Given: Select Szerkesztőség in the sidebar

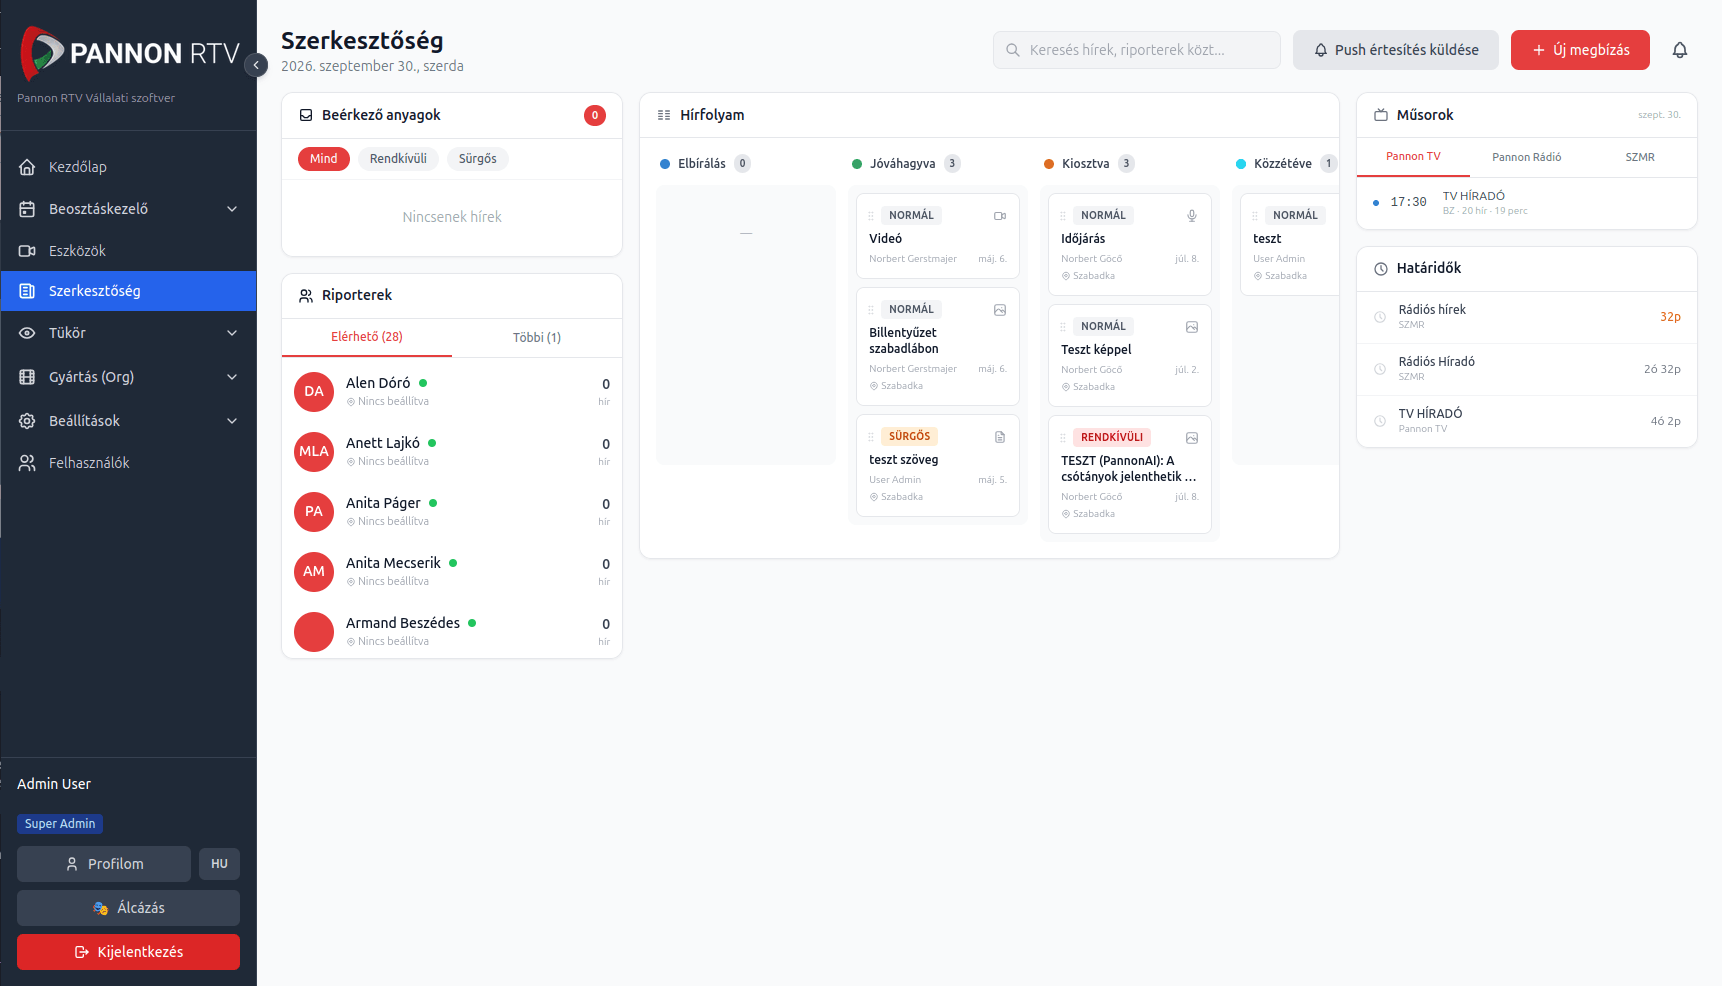Looking at the screenshot, I should (x=128, y=291).
